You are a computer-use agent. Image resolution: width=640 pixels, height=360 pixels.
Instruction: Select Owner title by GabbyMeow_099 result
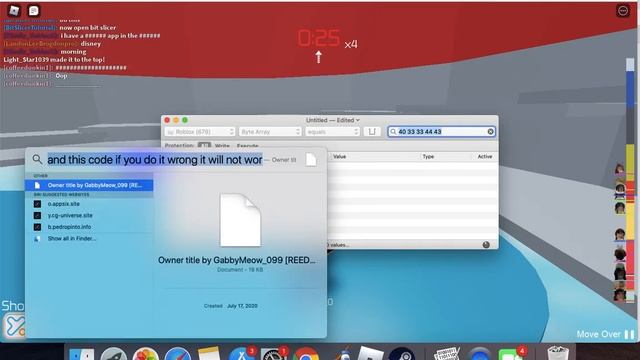(89, 185)
